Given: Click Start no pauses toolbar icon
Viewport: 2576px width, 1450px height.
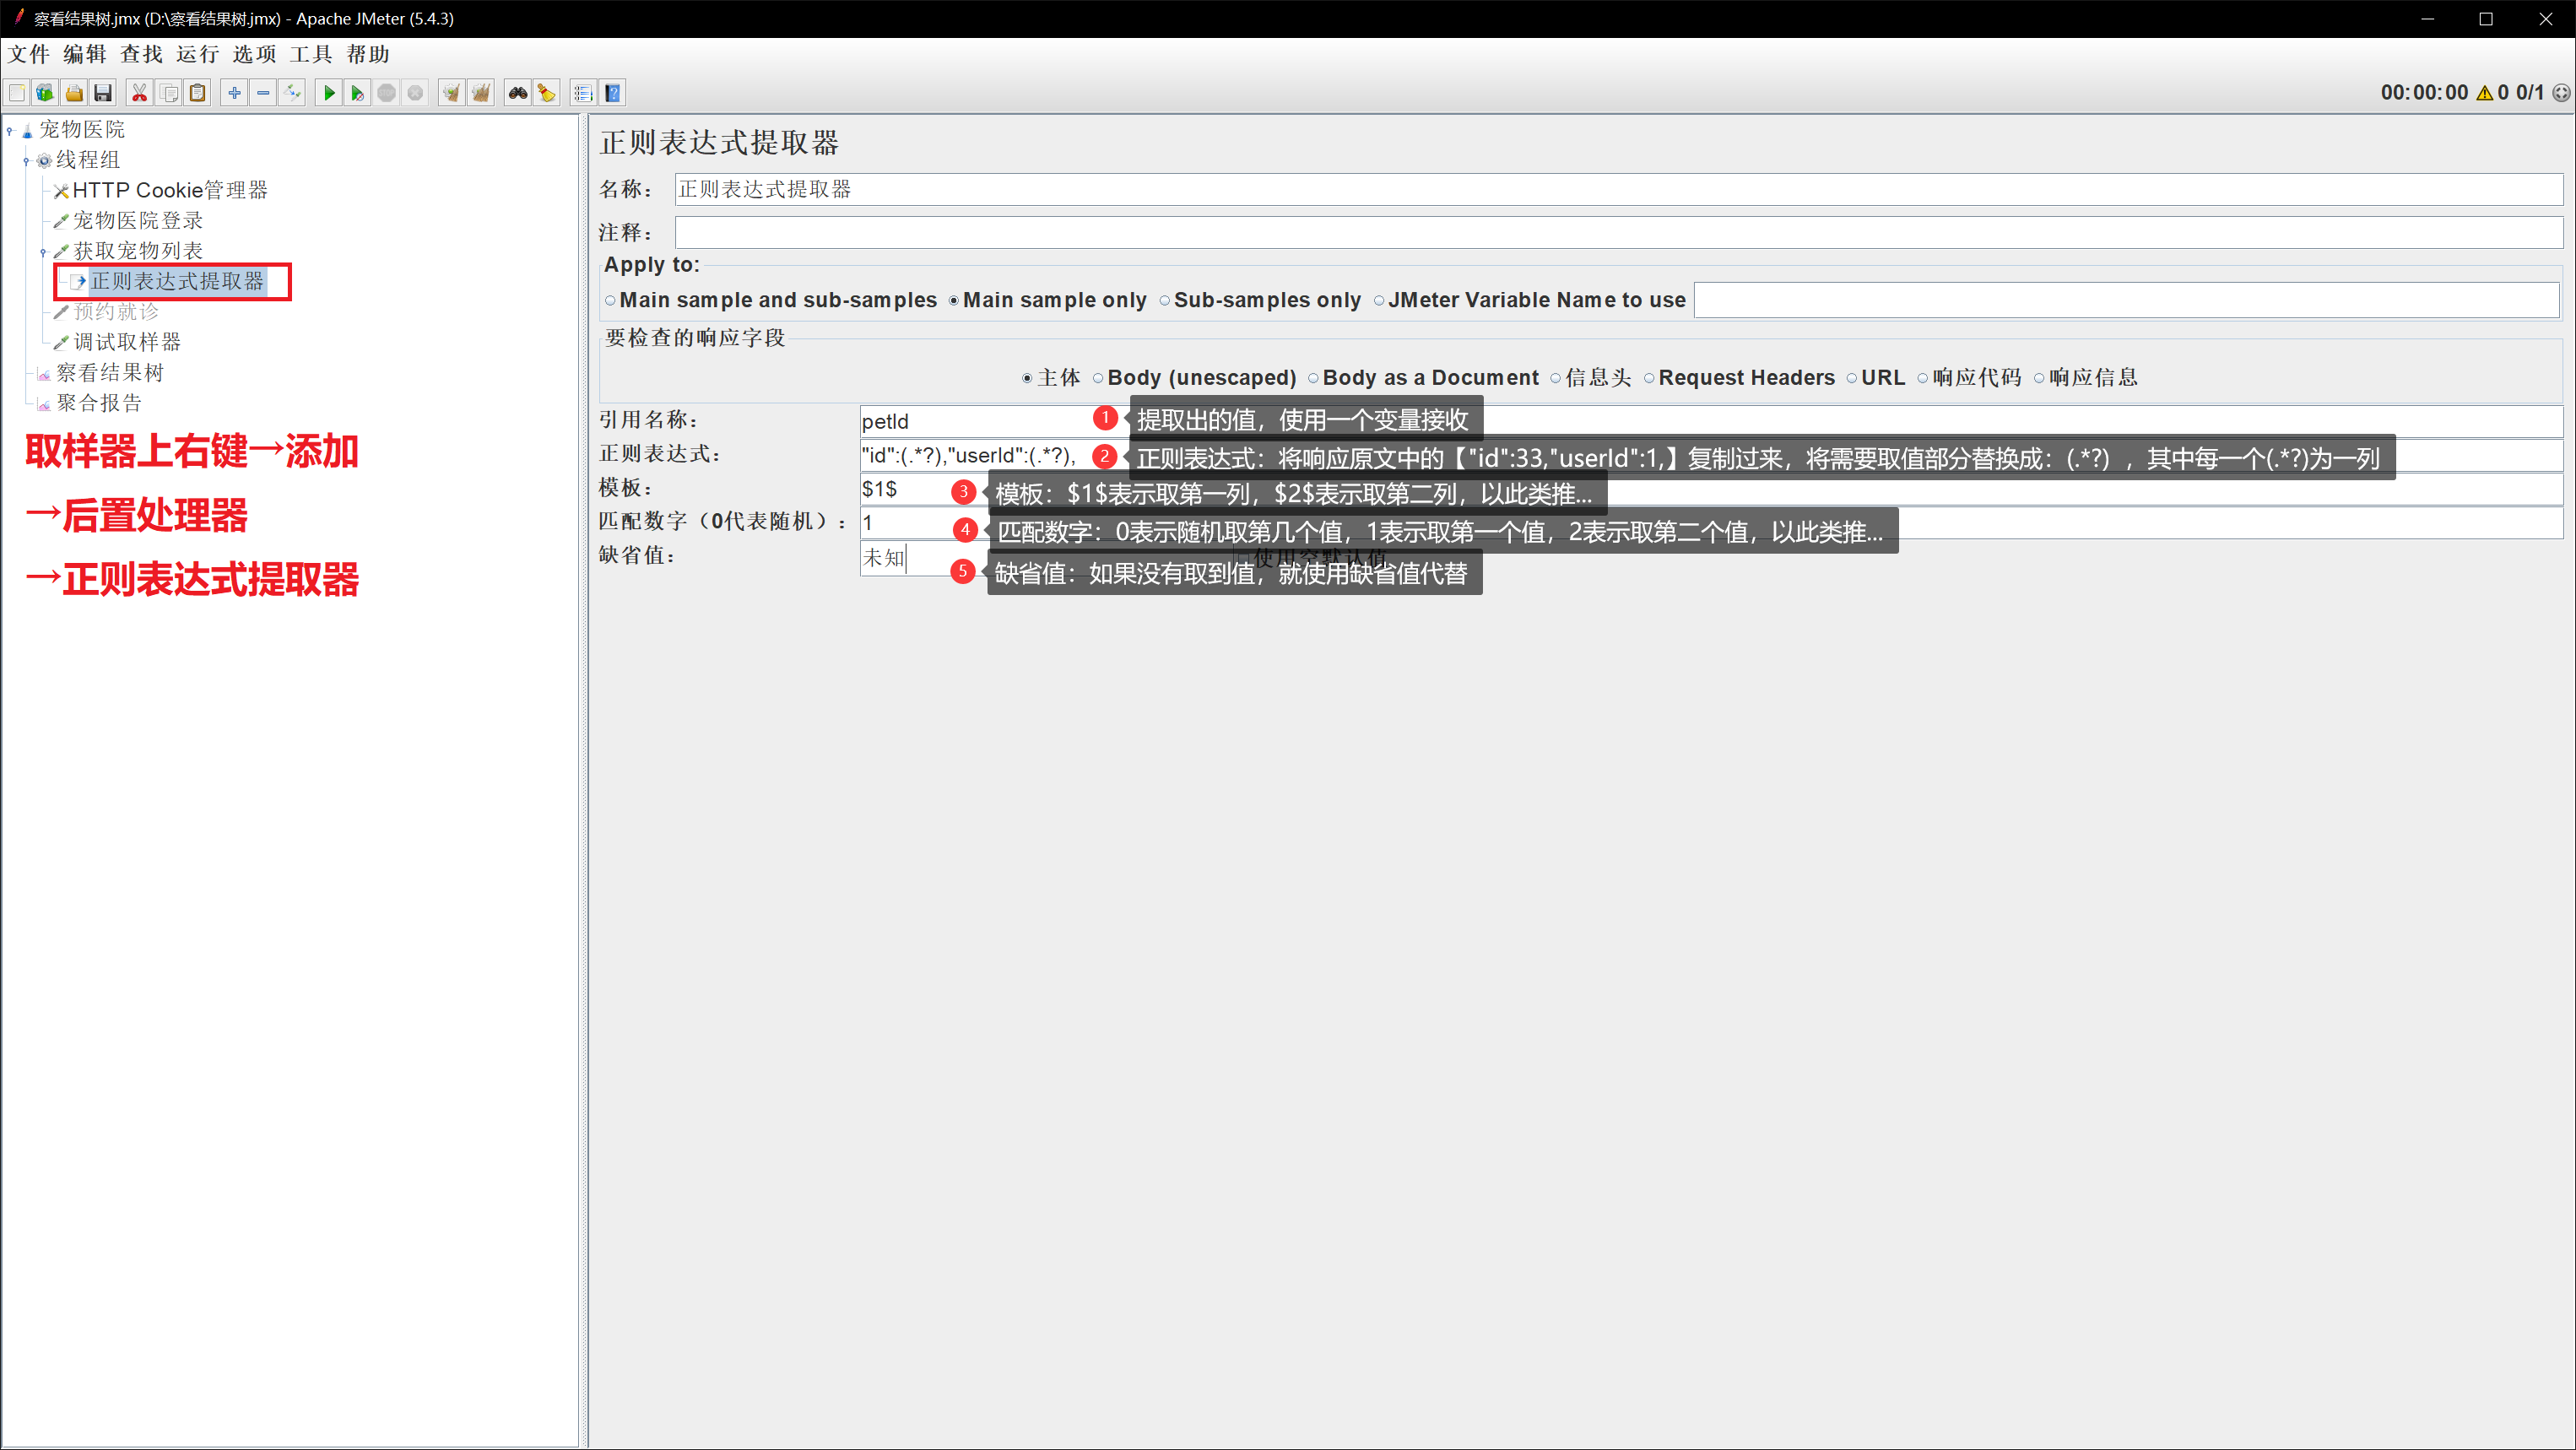Looking at the screenshot, I should [357, 93].
